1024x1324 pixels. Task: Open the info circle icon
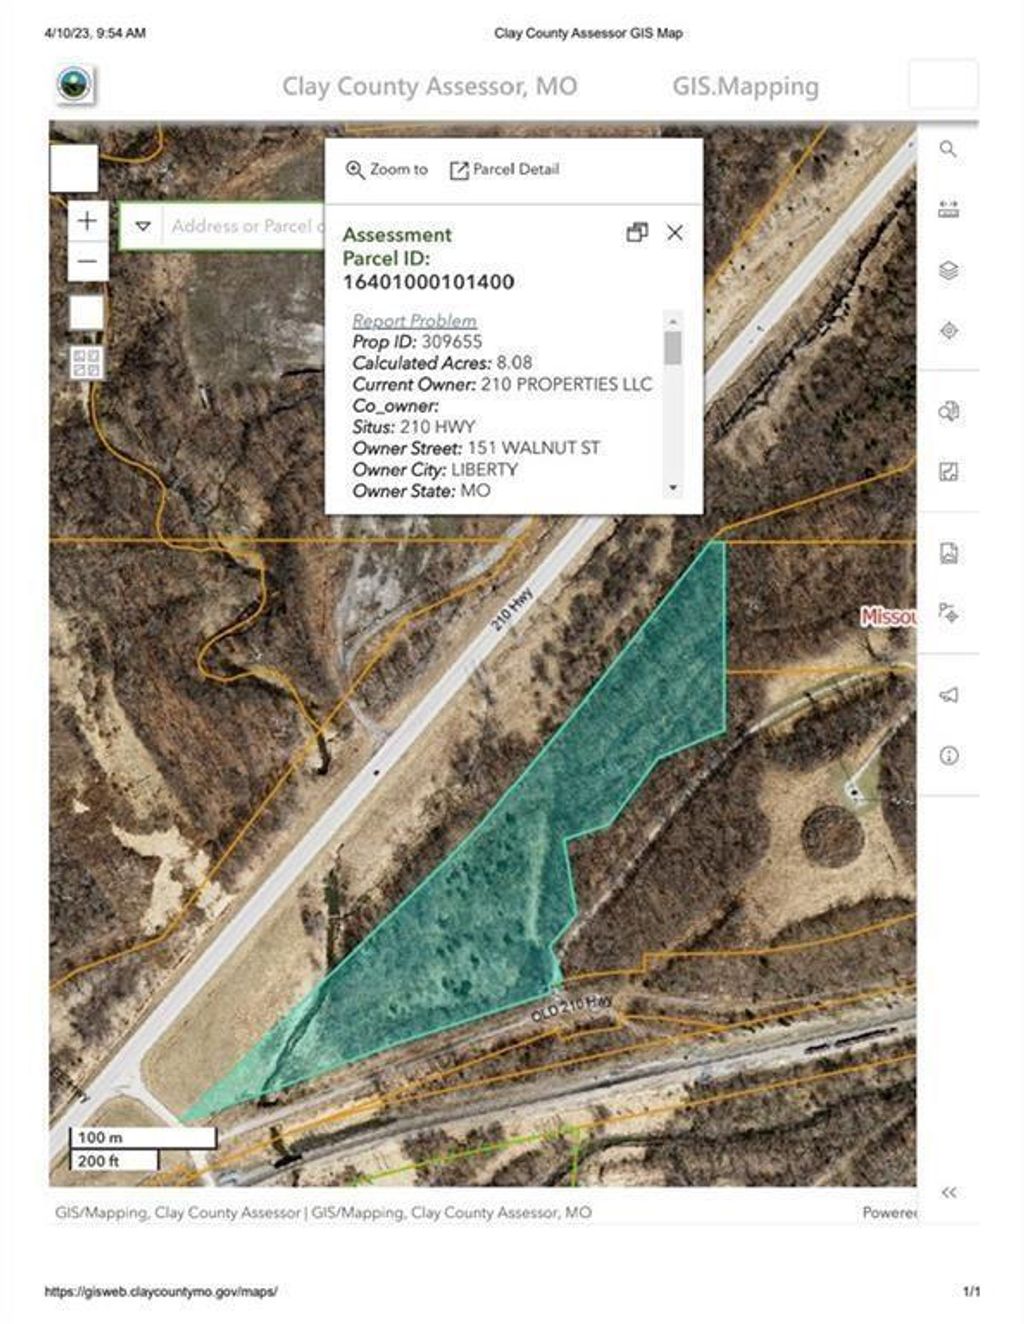[x=948, y=756]
